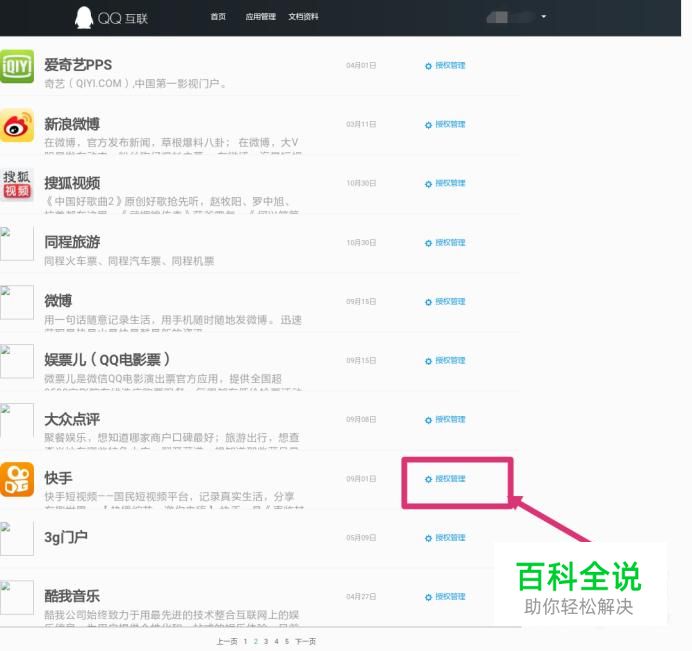The width and height of the screenshot is (692, 651).
Task: Select the 快手 app title
Action: [58, 478]
